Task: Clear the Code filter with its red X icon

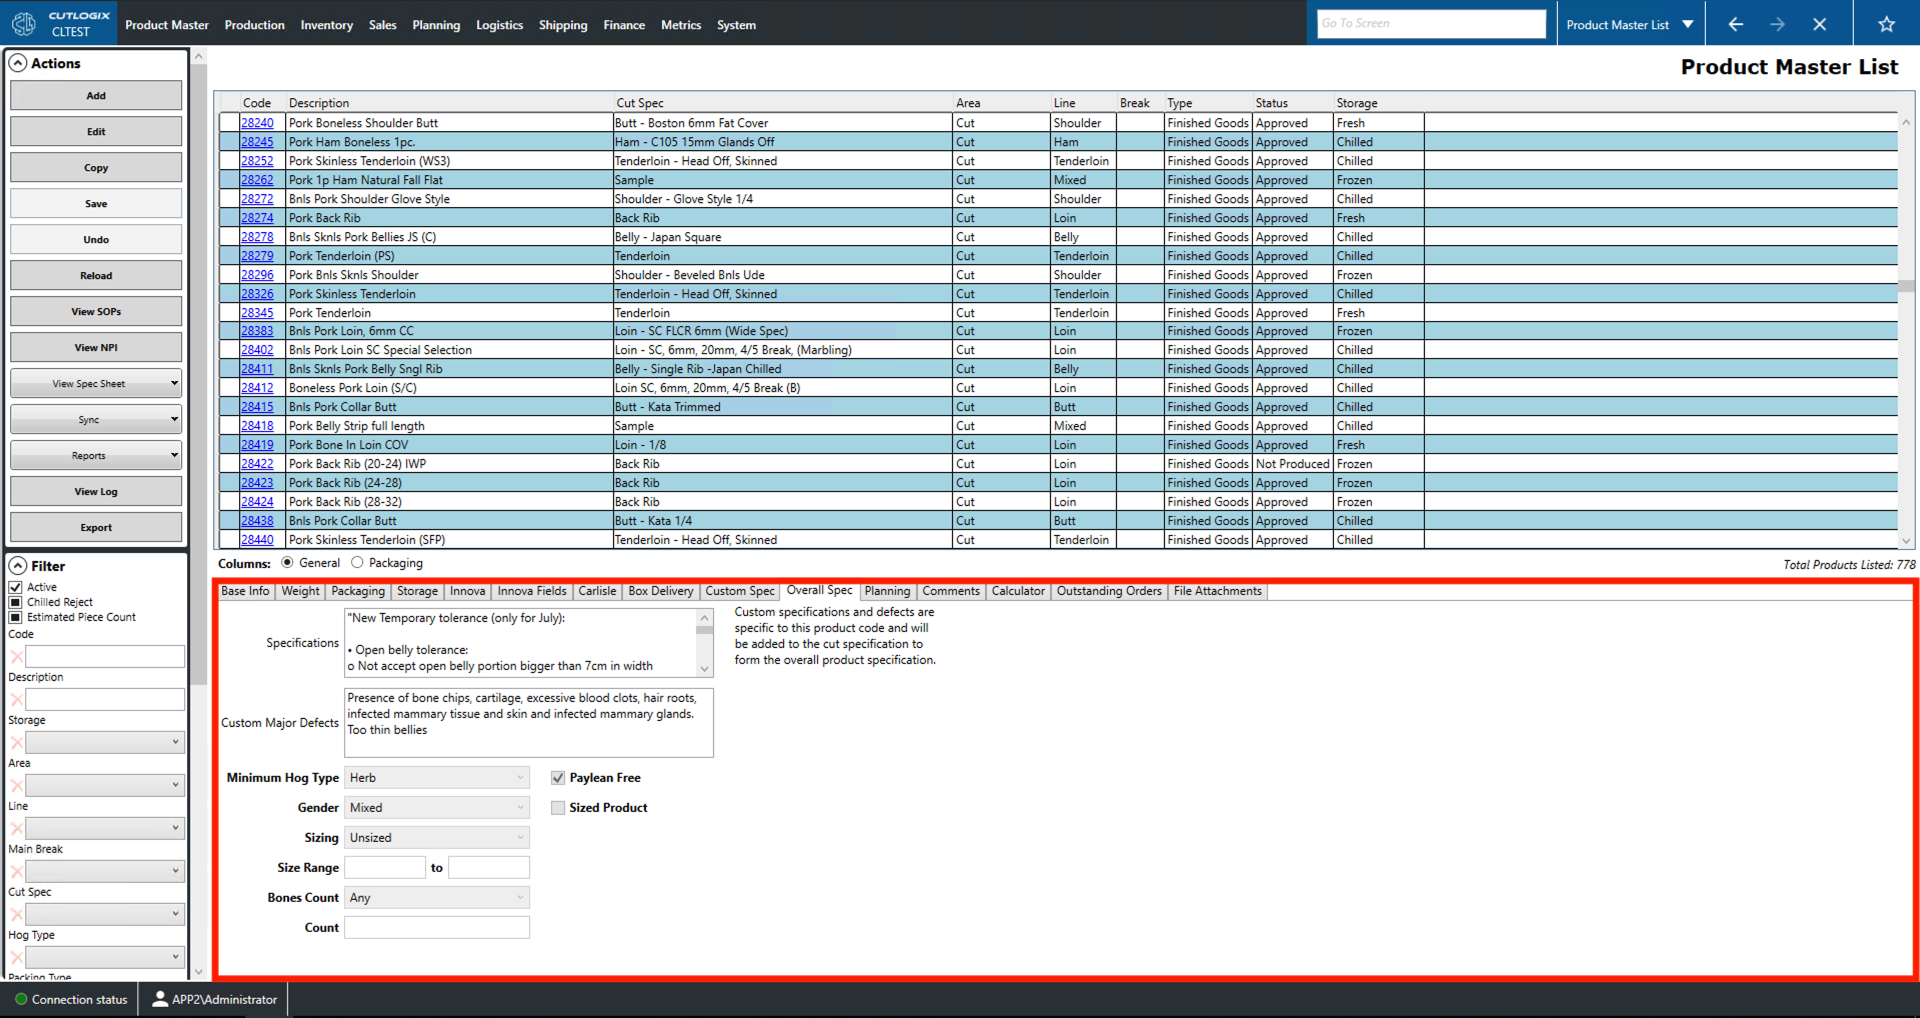Action: click(16, 656)
